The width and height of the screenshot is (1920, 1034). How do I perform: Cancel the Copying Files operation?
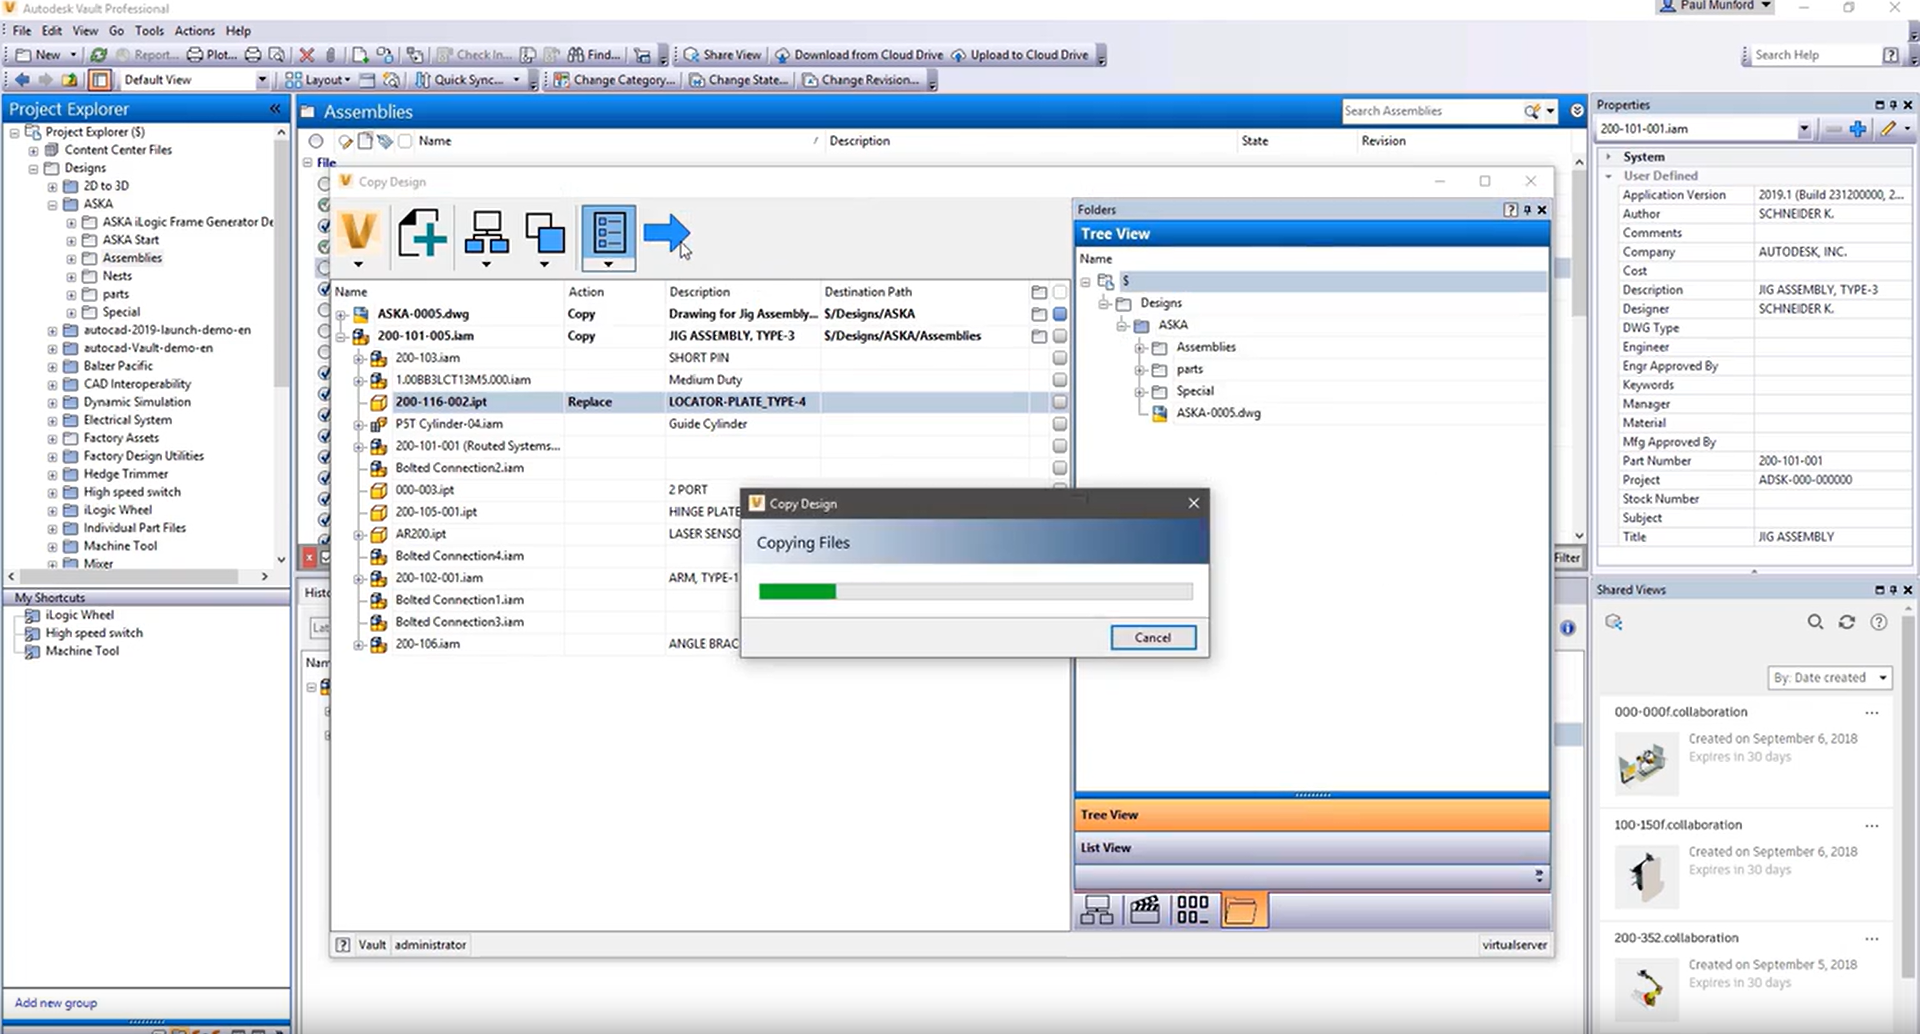pos(1152,638)
